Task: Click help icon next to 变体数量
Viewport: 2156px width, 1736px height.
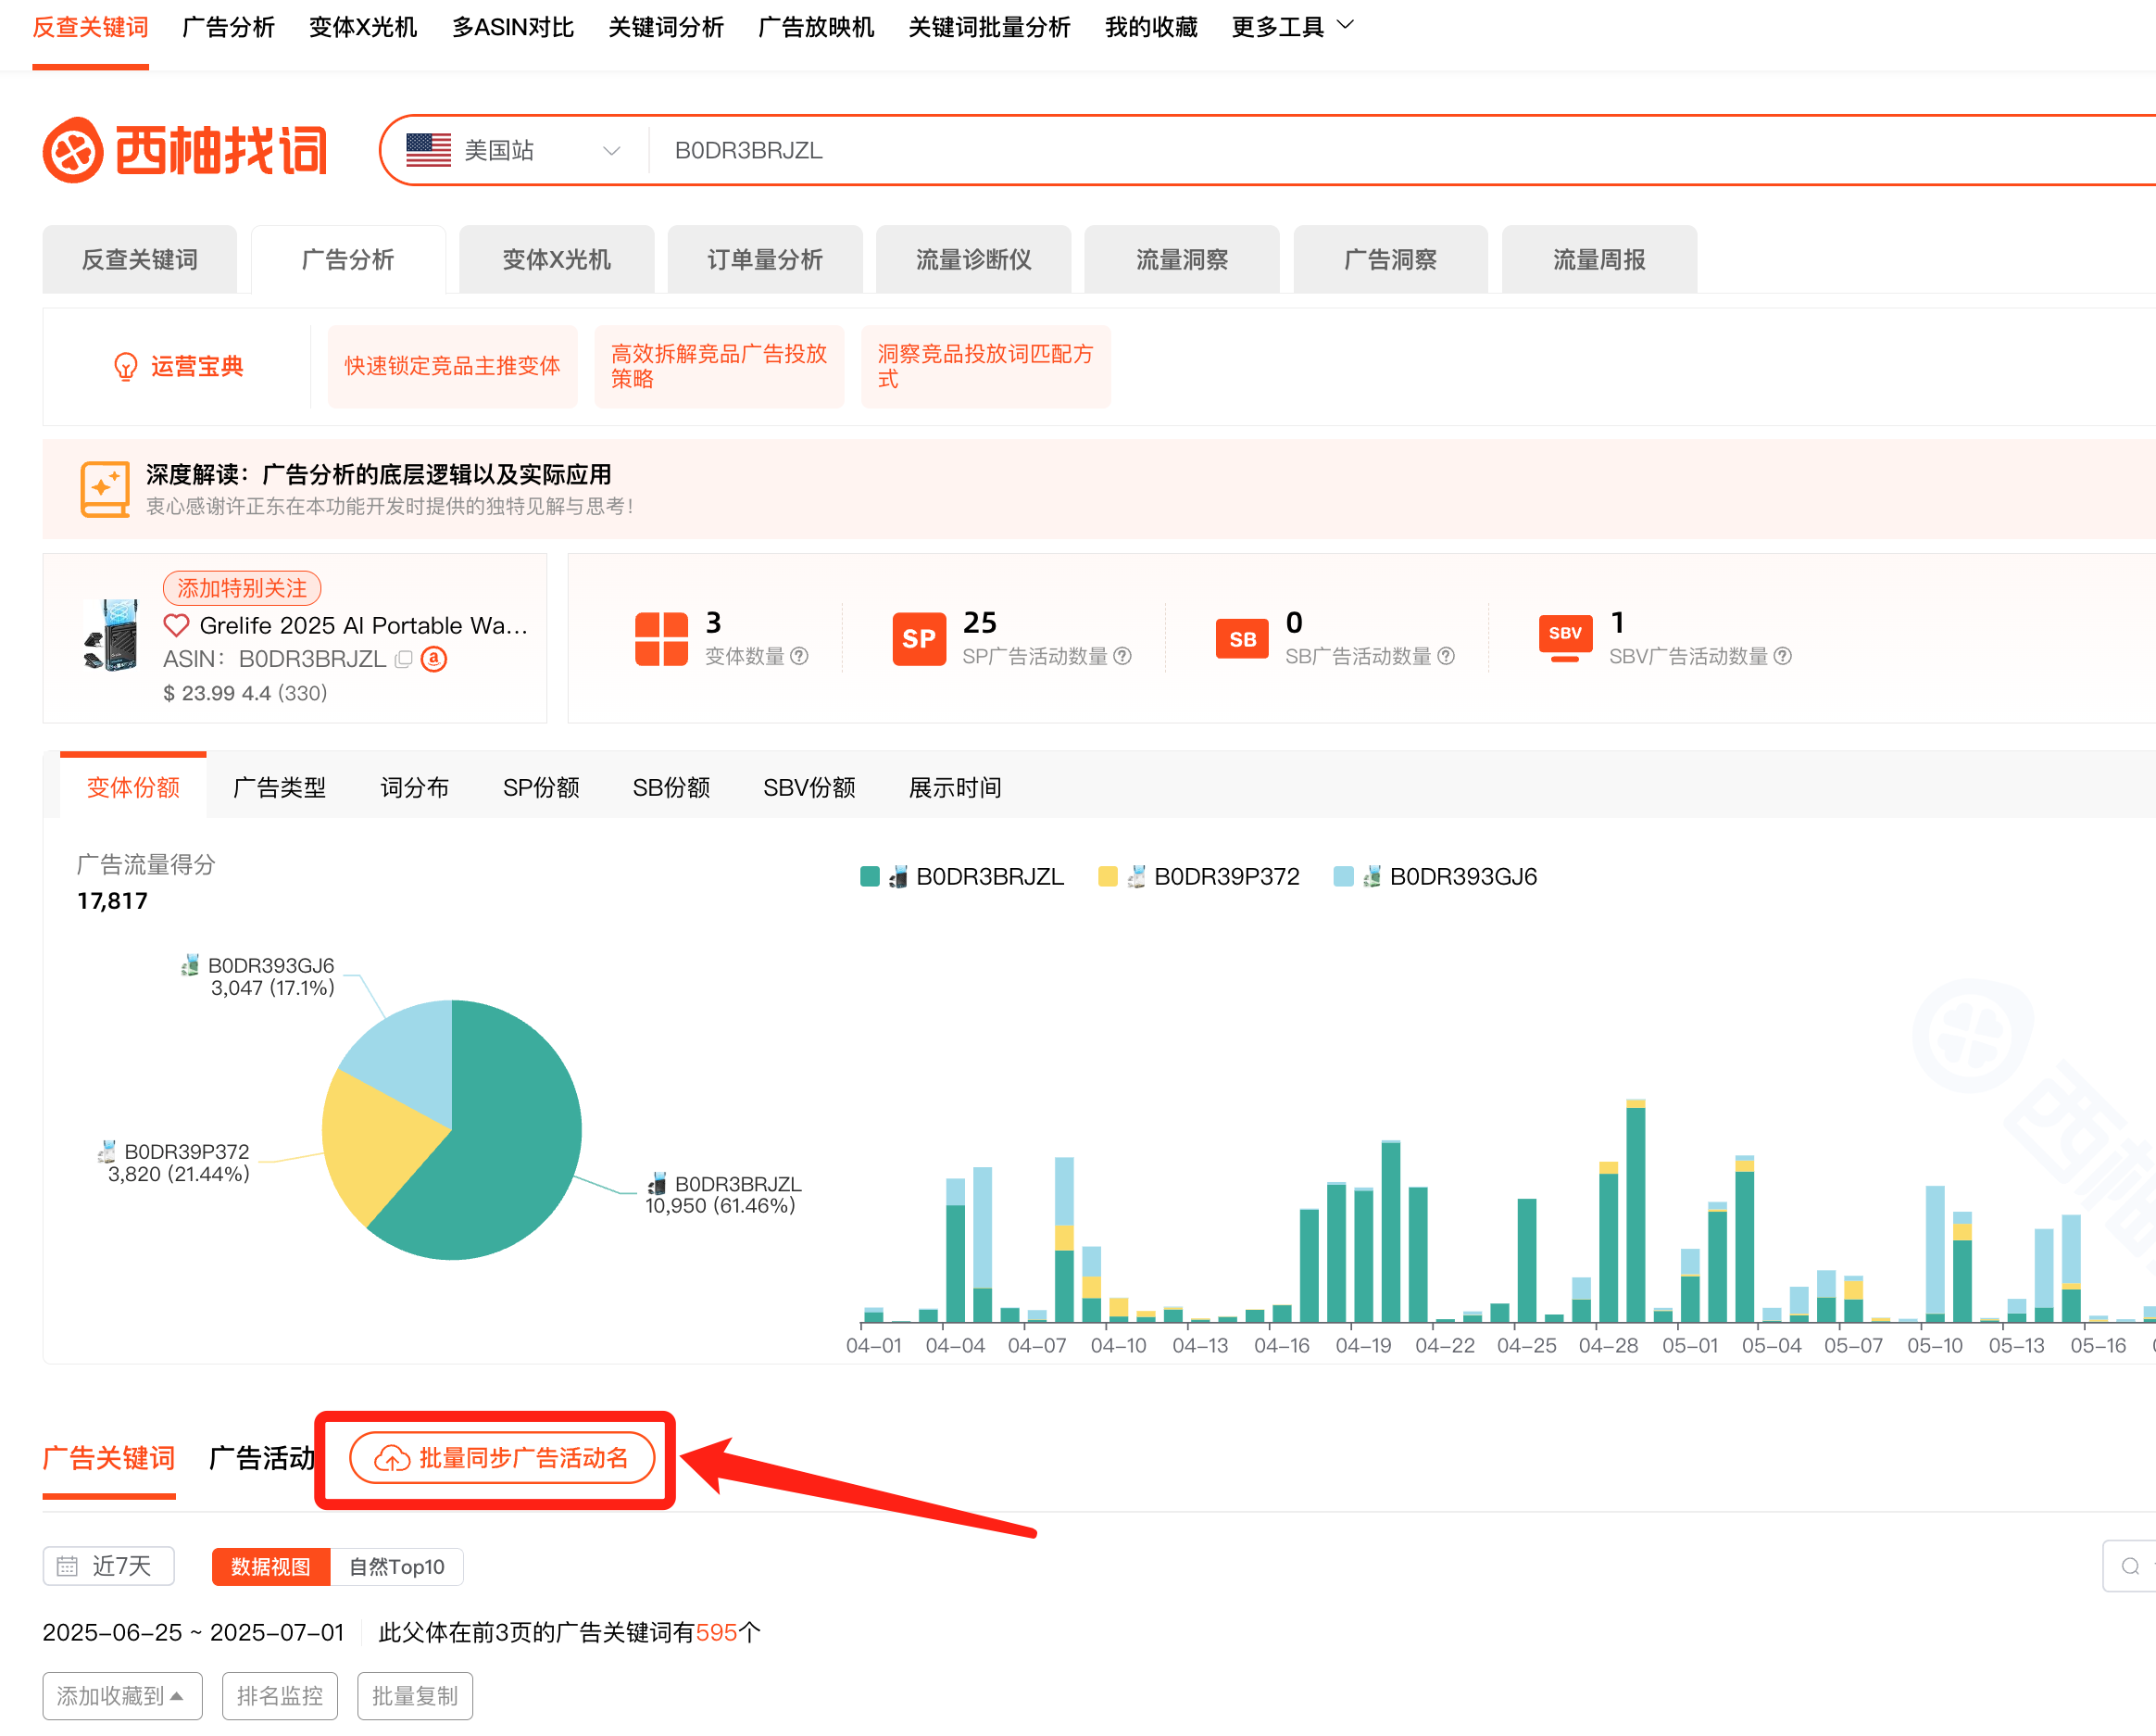Action: 799,656
